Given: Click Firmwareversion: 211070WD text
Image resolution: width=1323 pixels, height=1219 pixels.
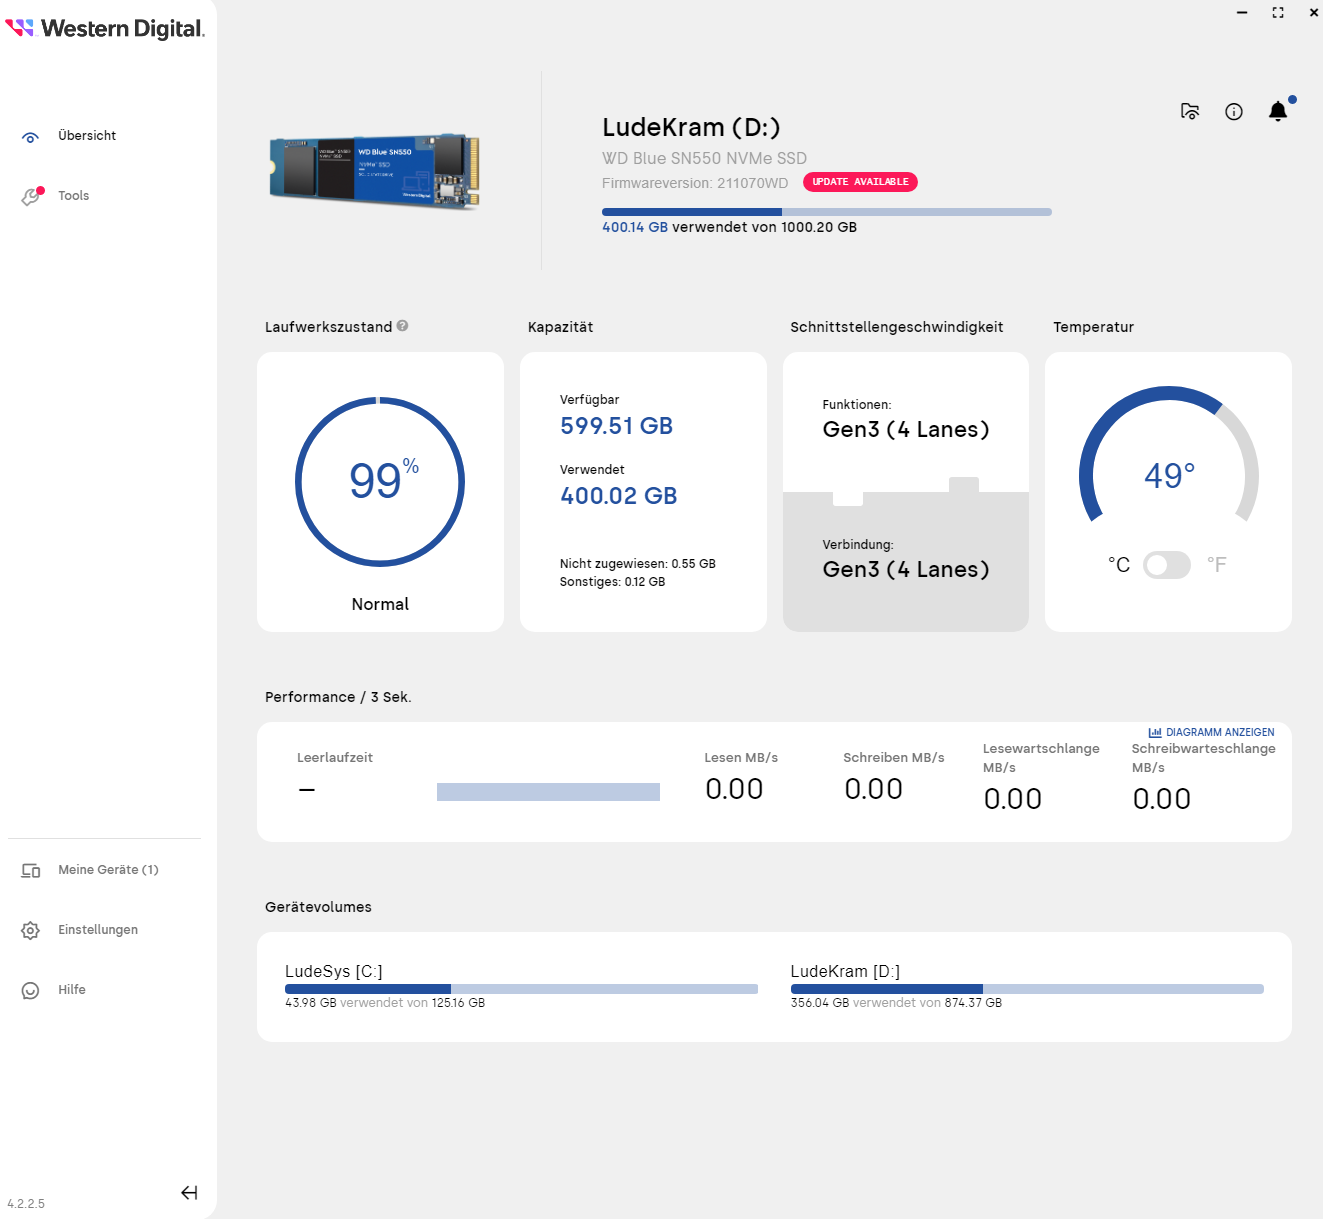Looking at the screenshot, I should pyautogui.click(x=695, y=183).
